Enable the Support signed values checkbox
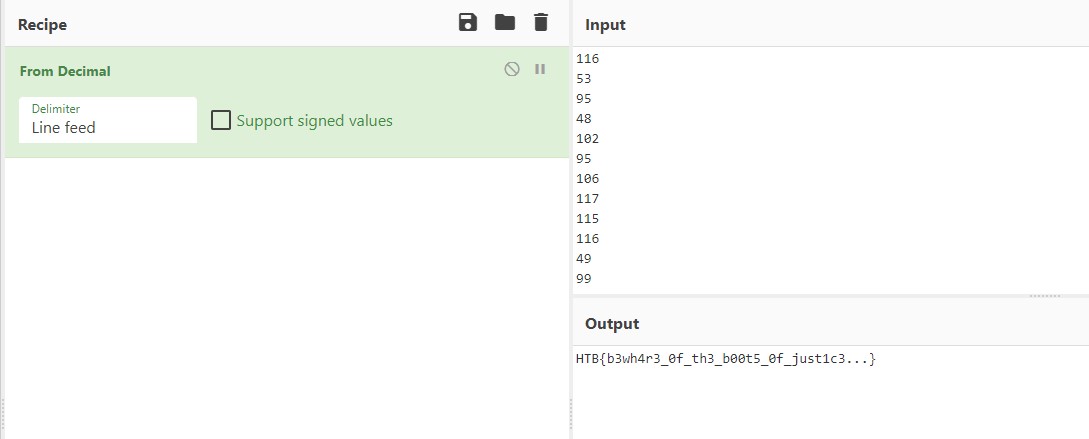Viewport: 1089px width, 439px height. click(x=221, y=121)
